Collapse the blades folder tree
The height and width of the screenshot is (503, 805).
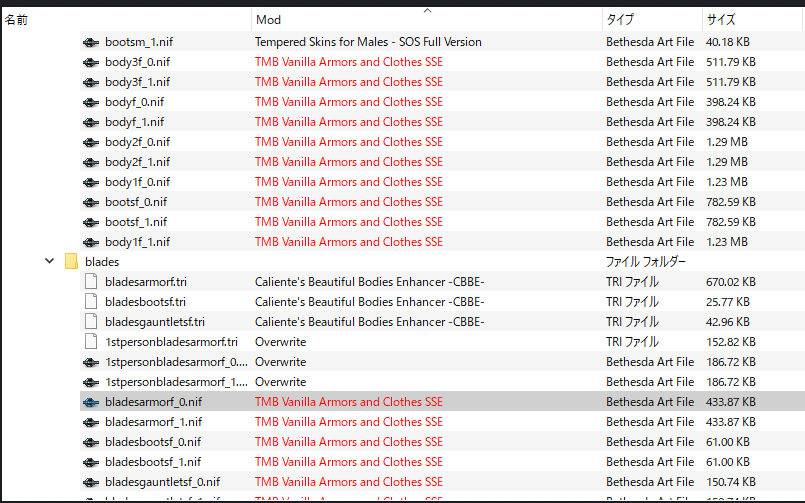tap(49, 261)
